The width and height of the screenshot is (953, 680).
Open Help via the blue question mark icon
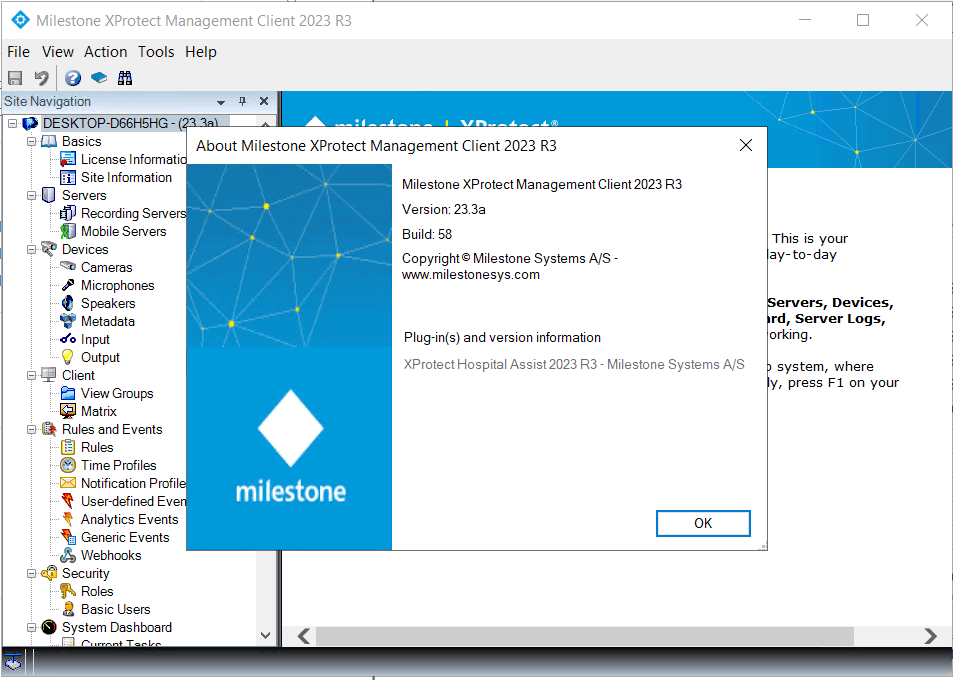point(71,77)
